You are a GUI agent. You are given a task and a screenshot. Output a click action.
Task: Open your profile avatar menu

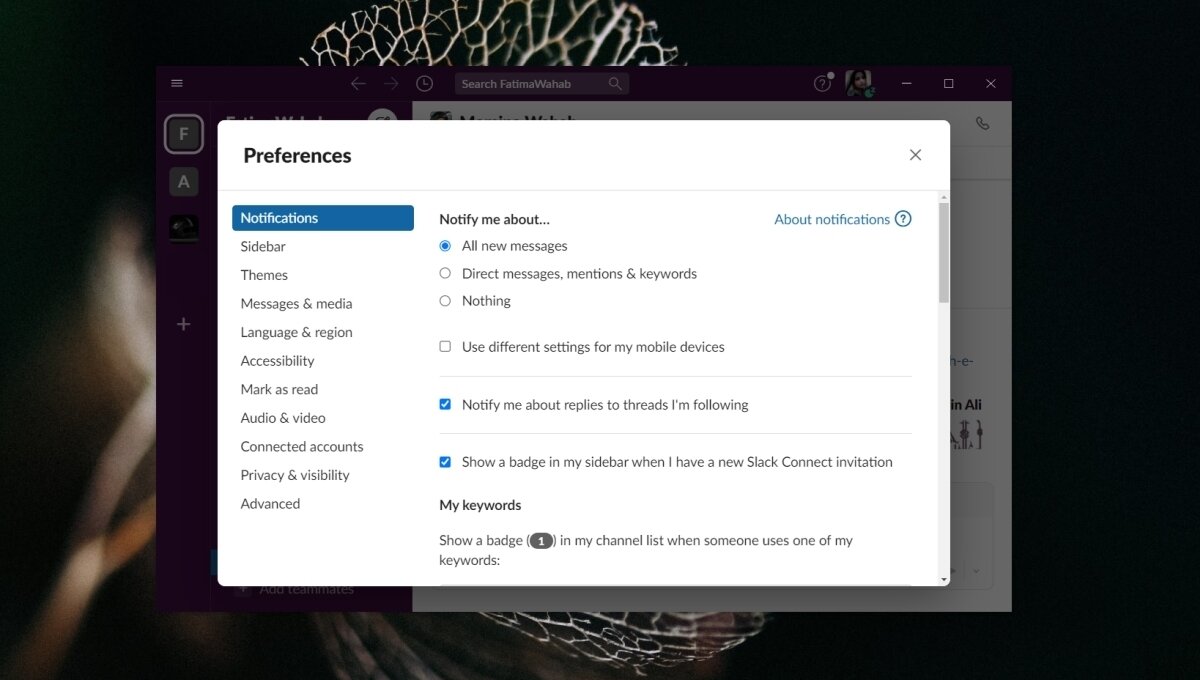[859, 84]
